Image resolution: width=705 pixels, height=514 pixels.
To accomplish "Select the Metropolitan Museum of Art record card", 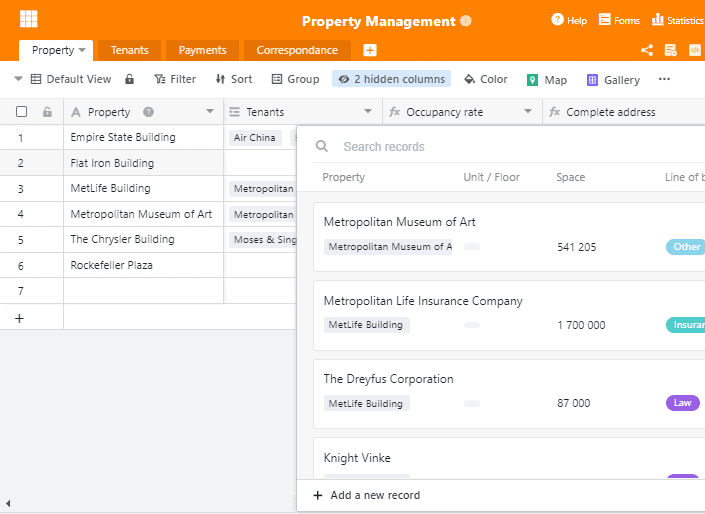I will (x=509, y=237).
